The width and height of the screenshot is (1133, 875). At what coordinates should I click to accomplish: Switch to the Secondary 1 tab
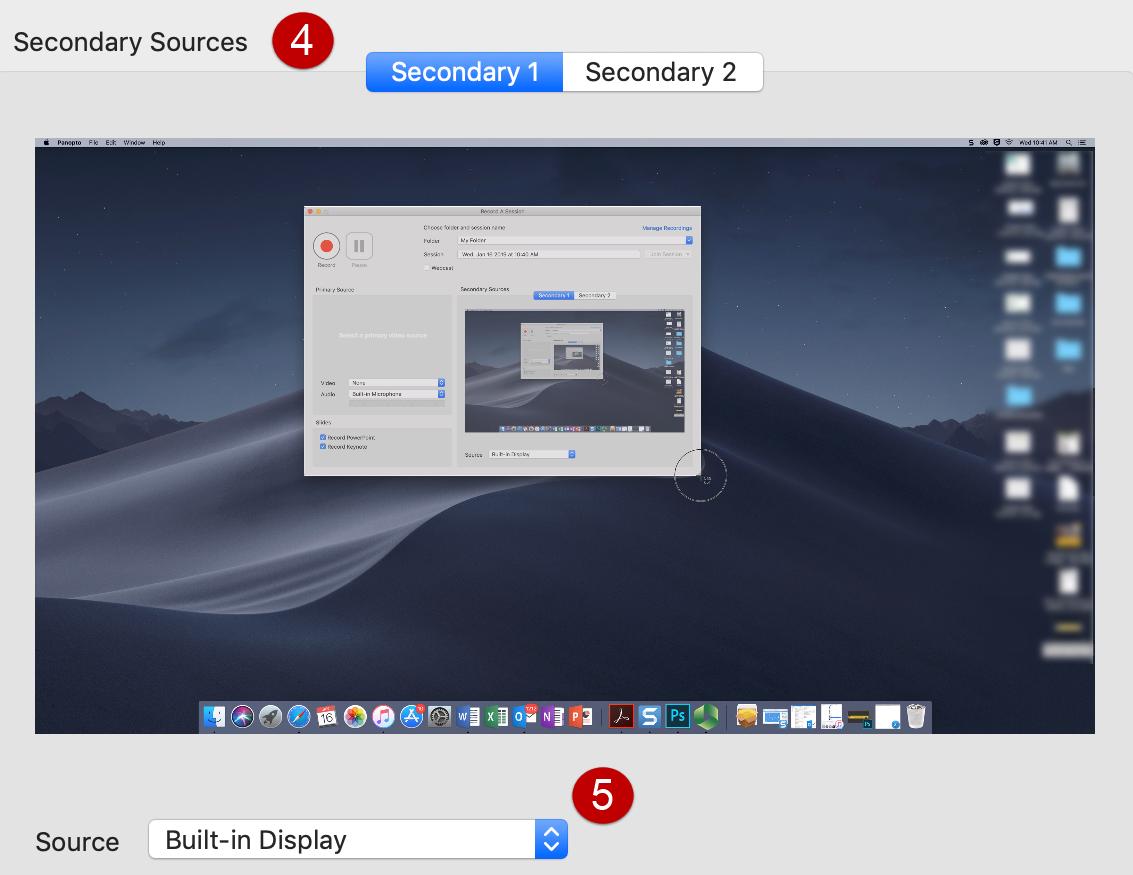tap(465, 72)
